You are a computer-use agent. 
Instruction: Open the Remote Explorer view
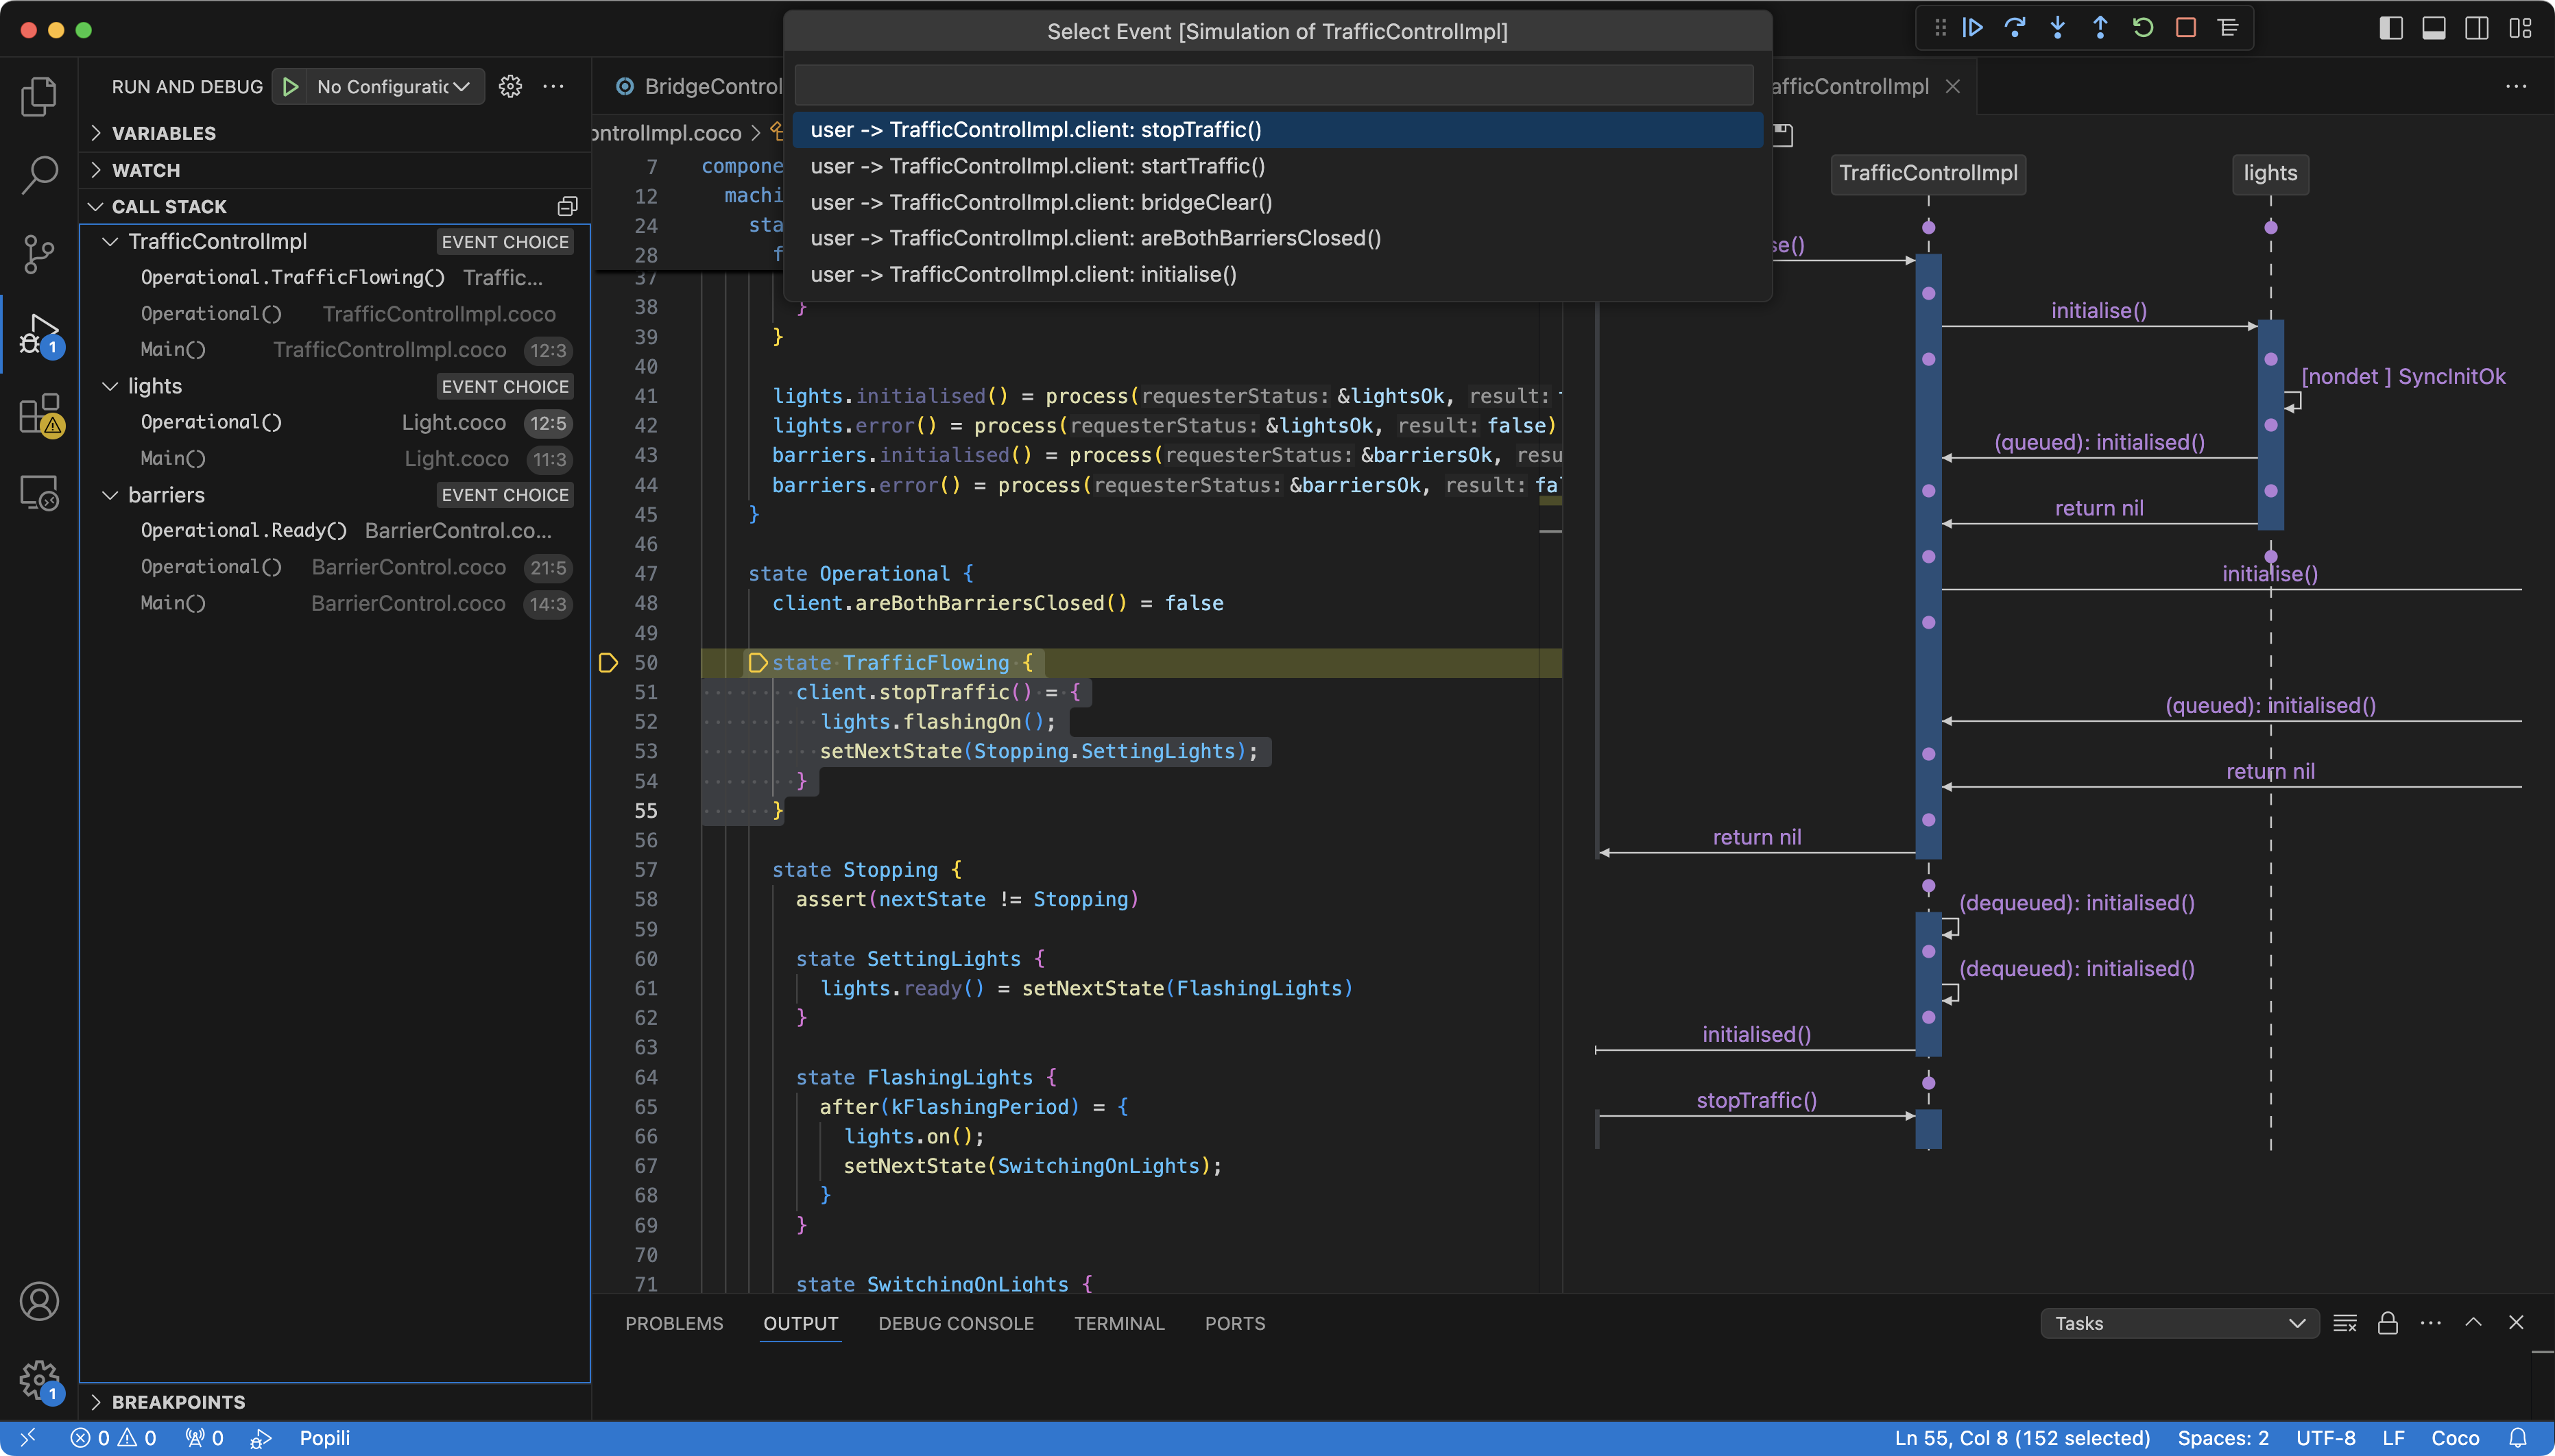[x=39, y=492]
